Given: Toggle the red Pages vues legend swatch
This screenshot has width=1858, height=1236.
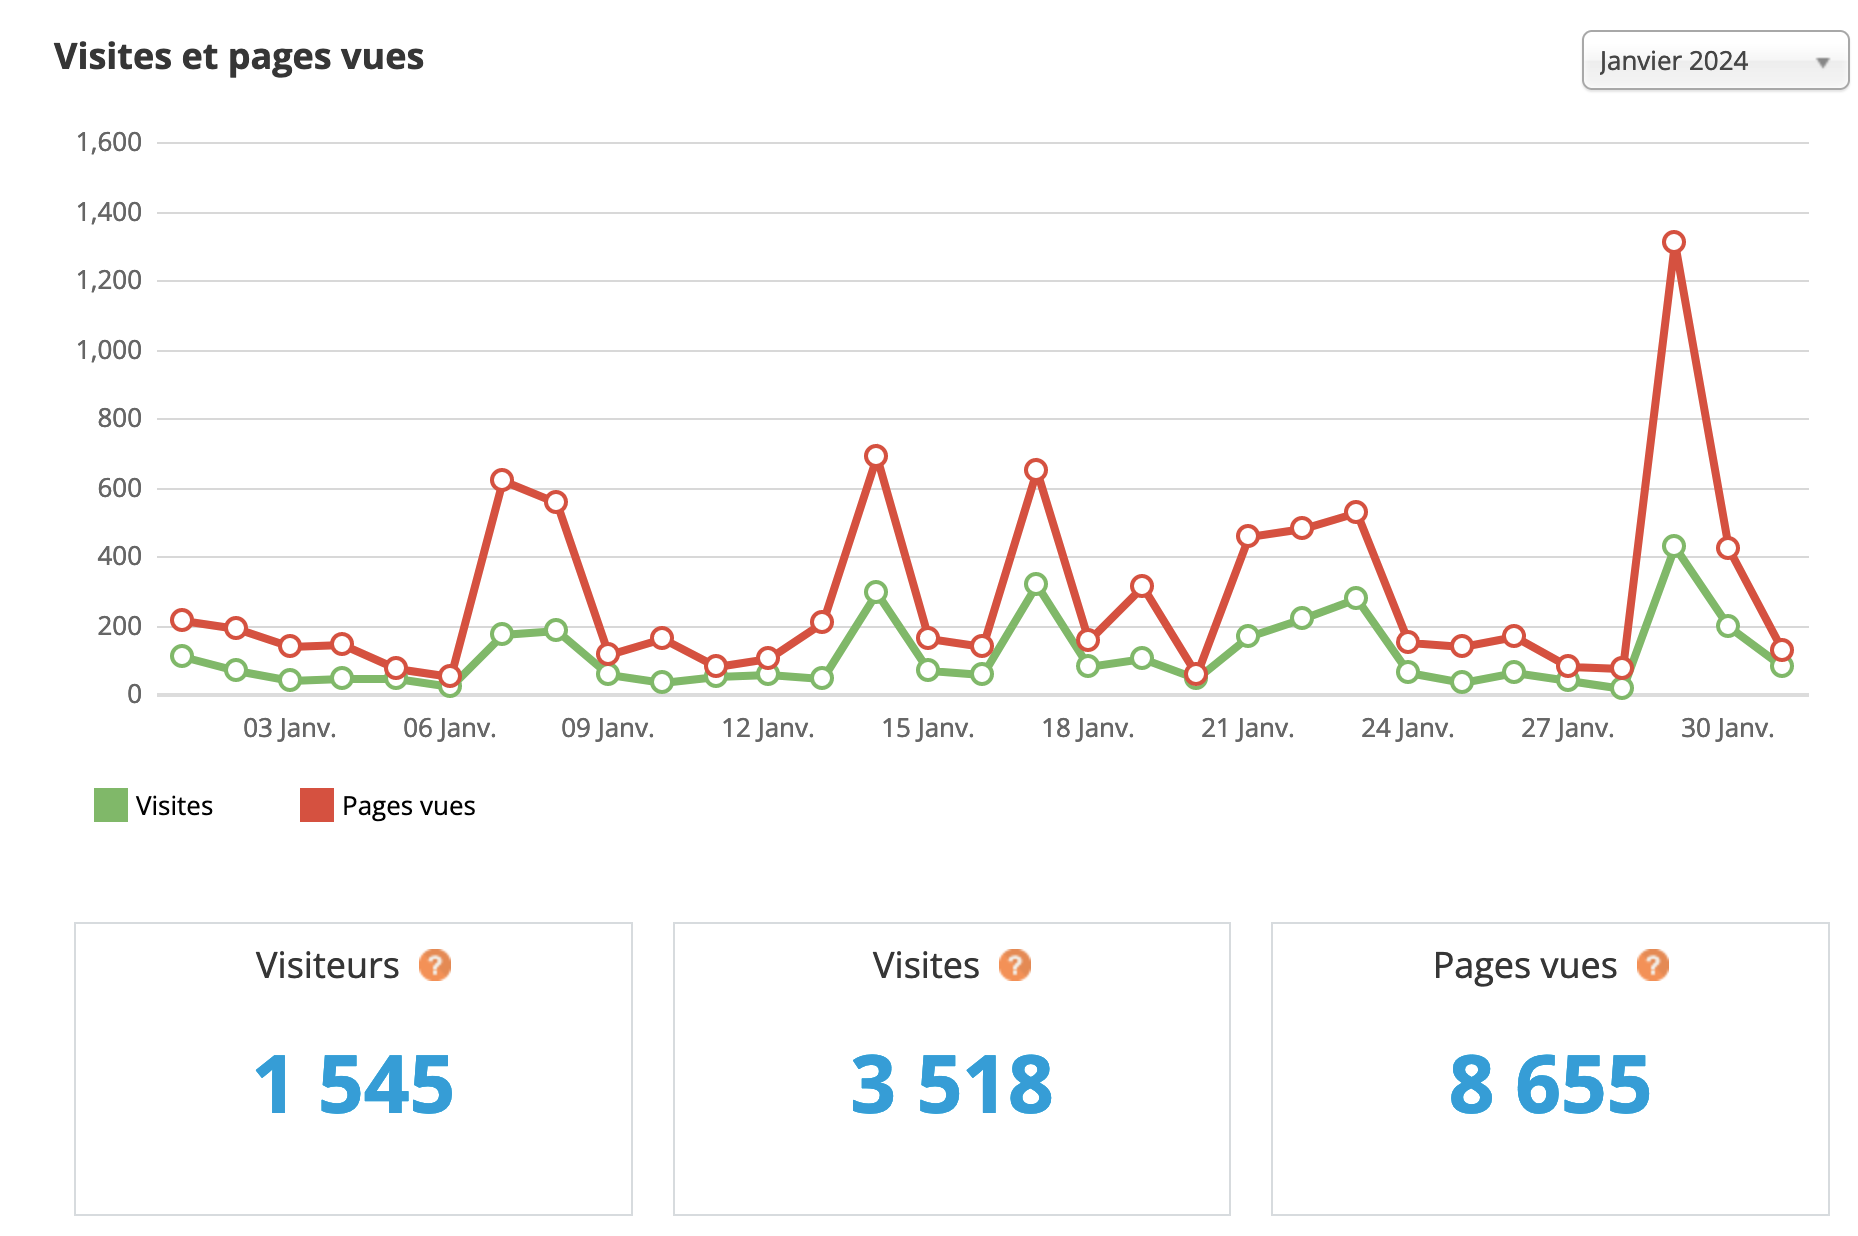Looking at the screenshot, I should [317, 805].
